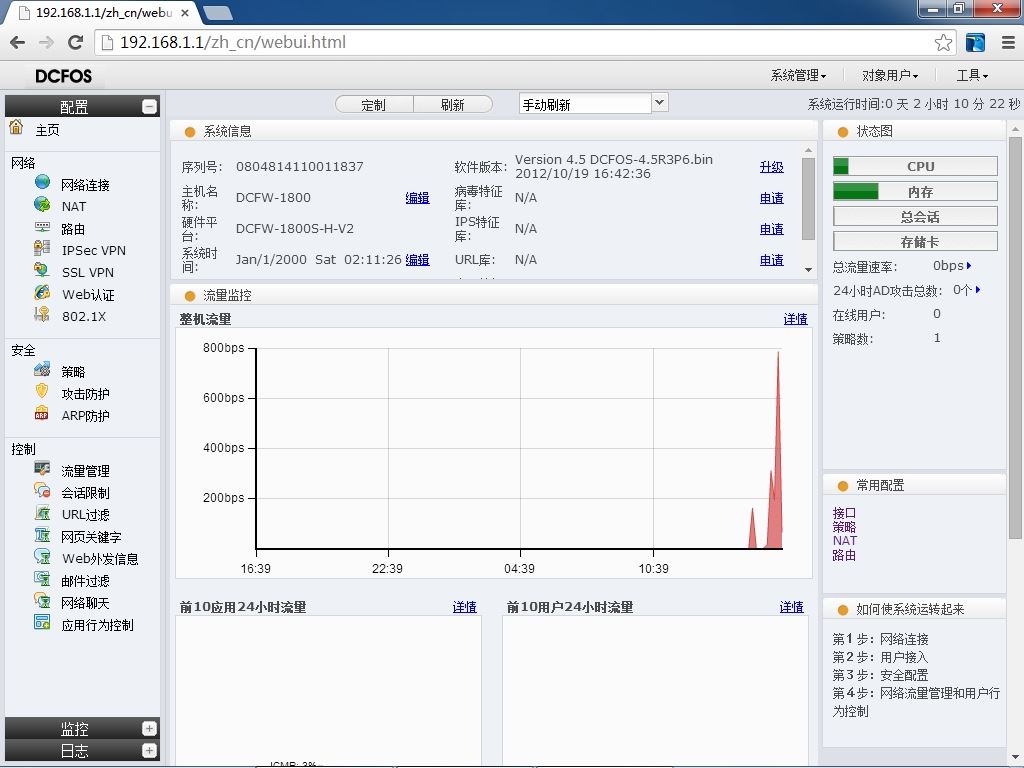Bookmark page with the star icon
The image size is (1024, 768).
click(943, 42)
